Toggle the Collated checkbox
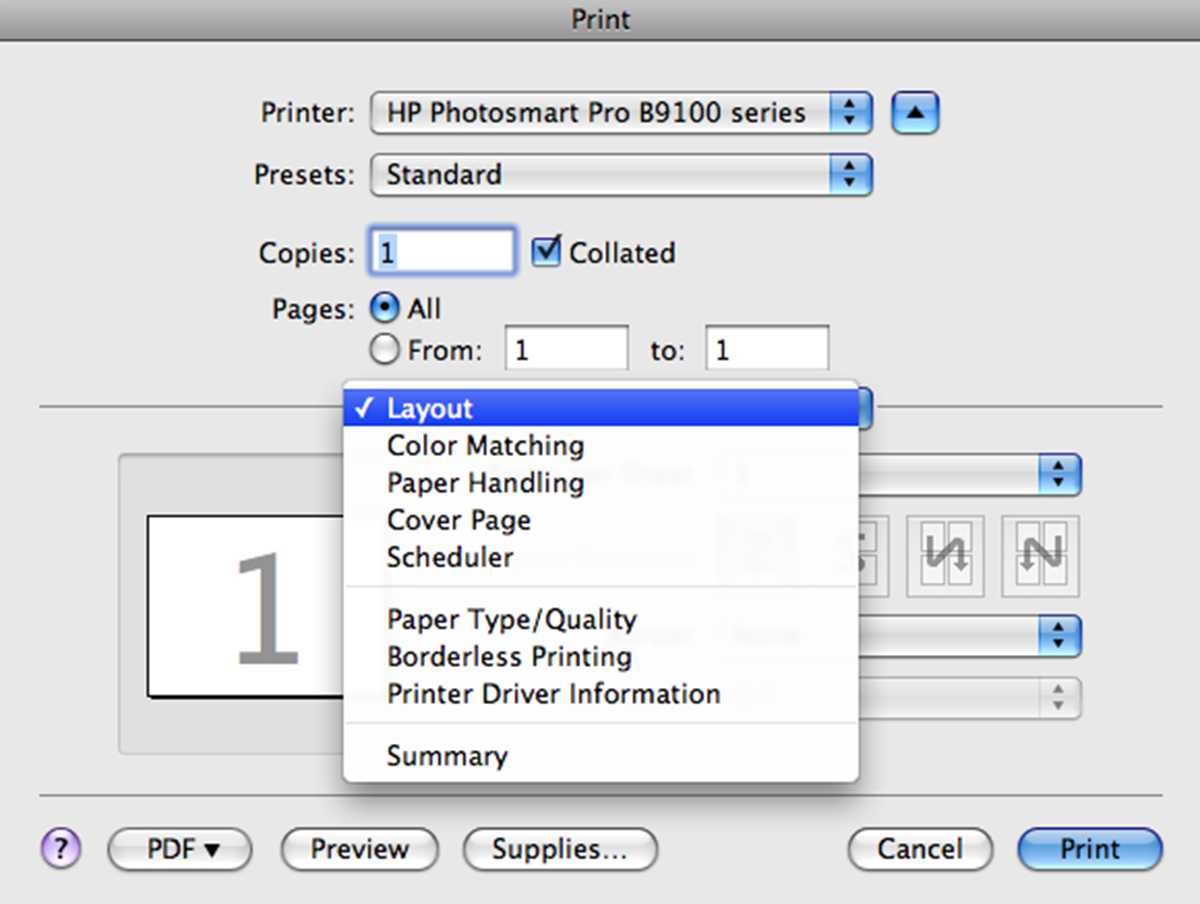1200x904 pixels. pos(546,251)
